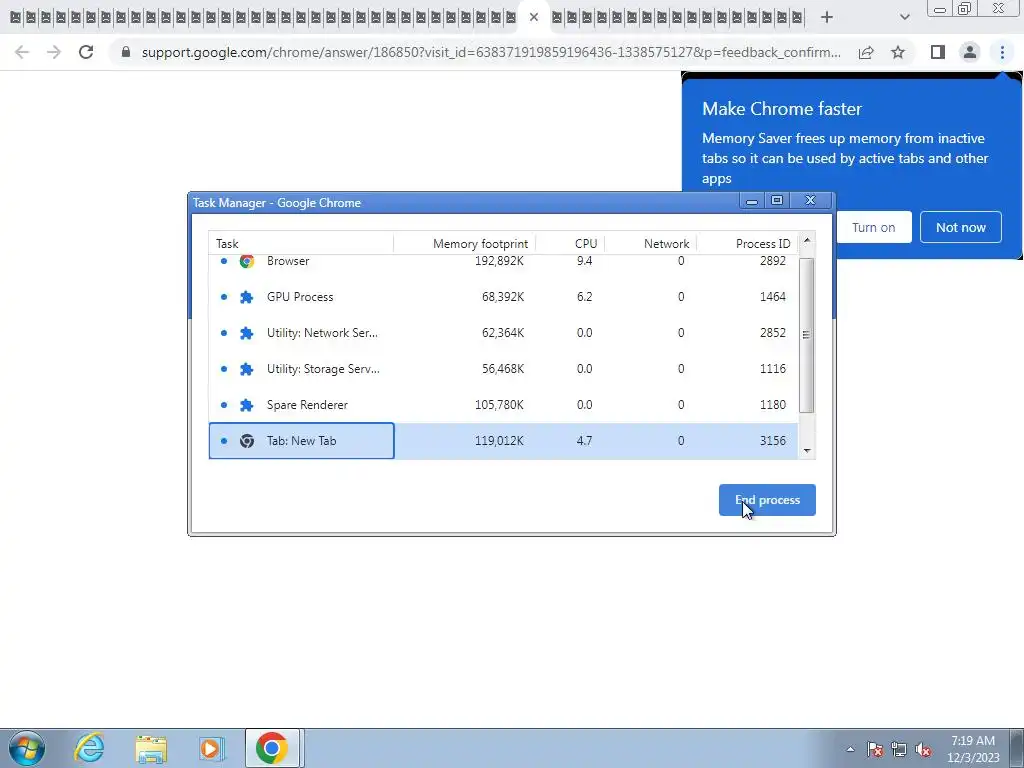Close the Task Manager window
This screenshot has height=768, width=1024.
tap(810, 200)
